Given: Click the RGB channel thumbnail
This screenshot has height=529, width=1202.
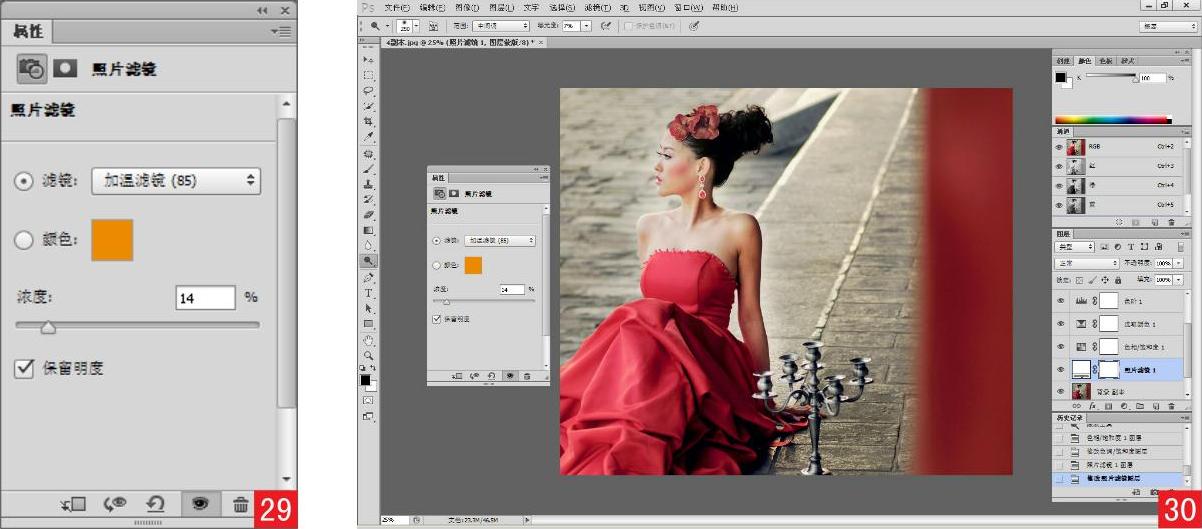Looking at the screenshot, I should click(1077, 146).
